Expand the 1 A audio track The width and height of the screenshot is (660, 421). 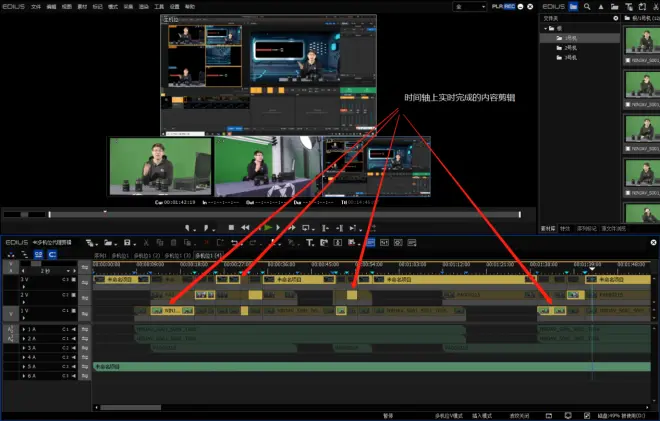[x=24, y=329]
